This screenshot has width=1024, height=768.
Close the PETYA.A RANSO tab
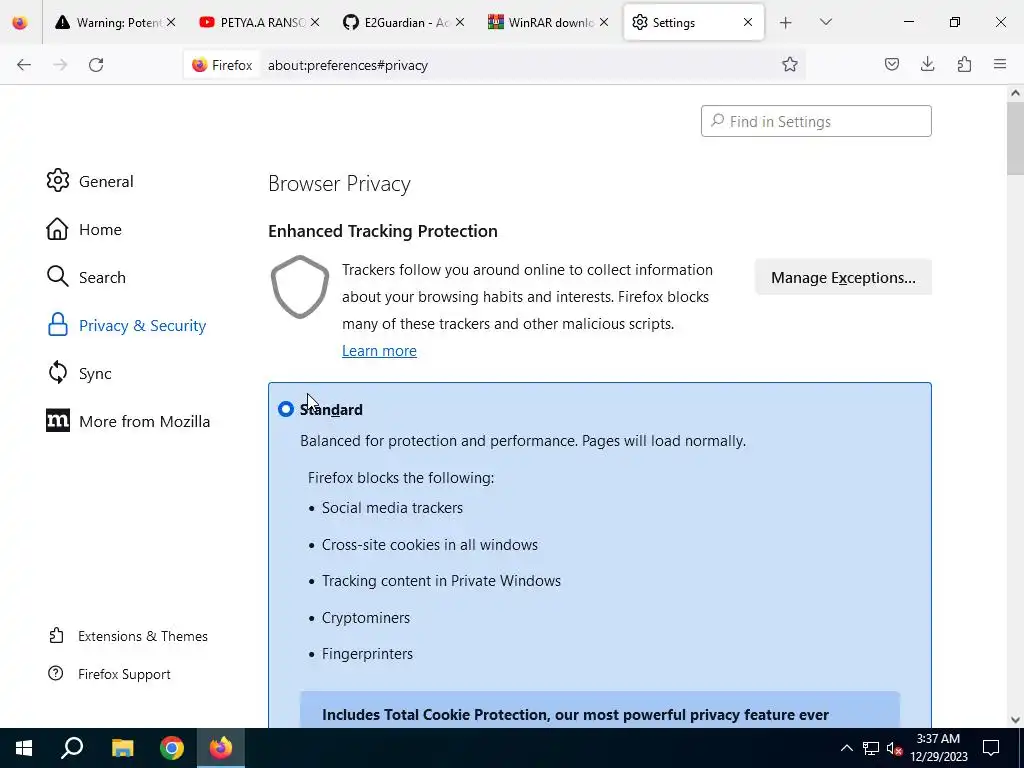[315, 23]
